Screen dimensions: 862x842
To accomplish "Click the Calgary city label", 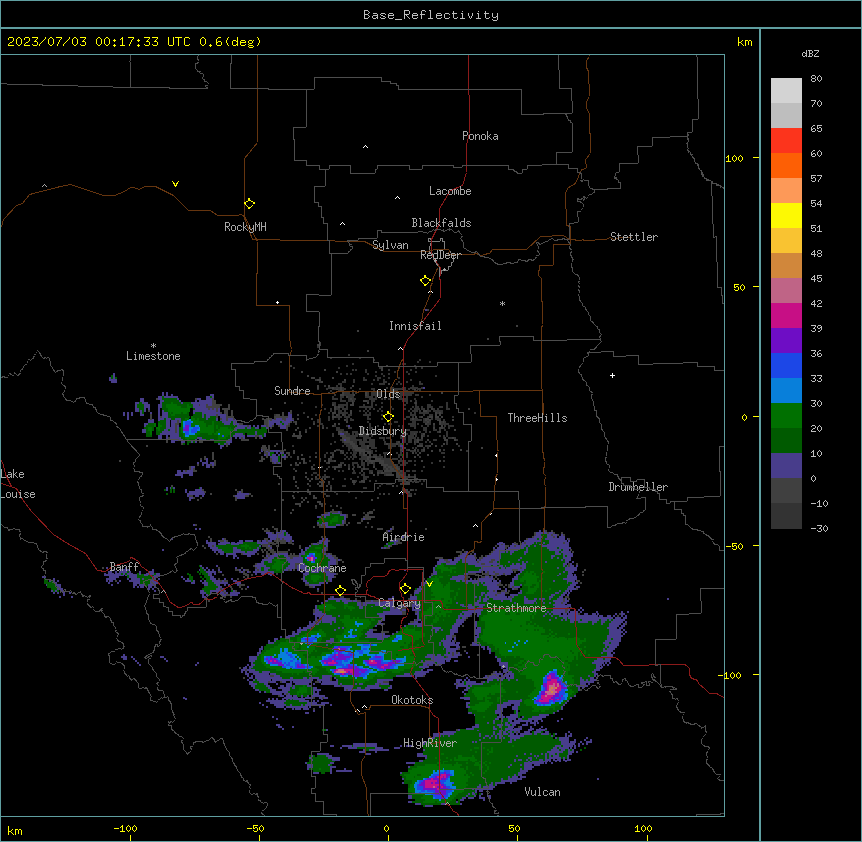I will click(x=399, y=603).
